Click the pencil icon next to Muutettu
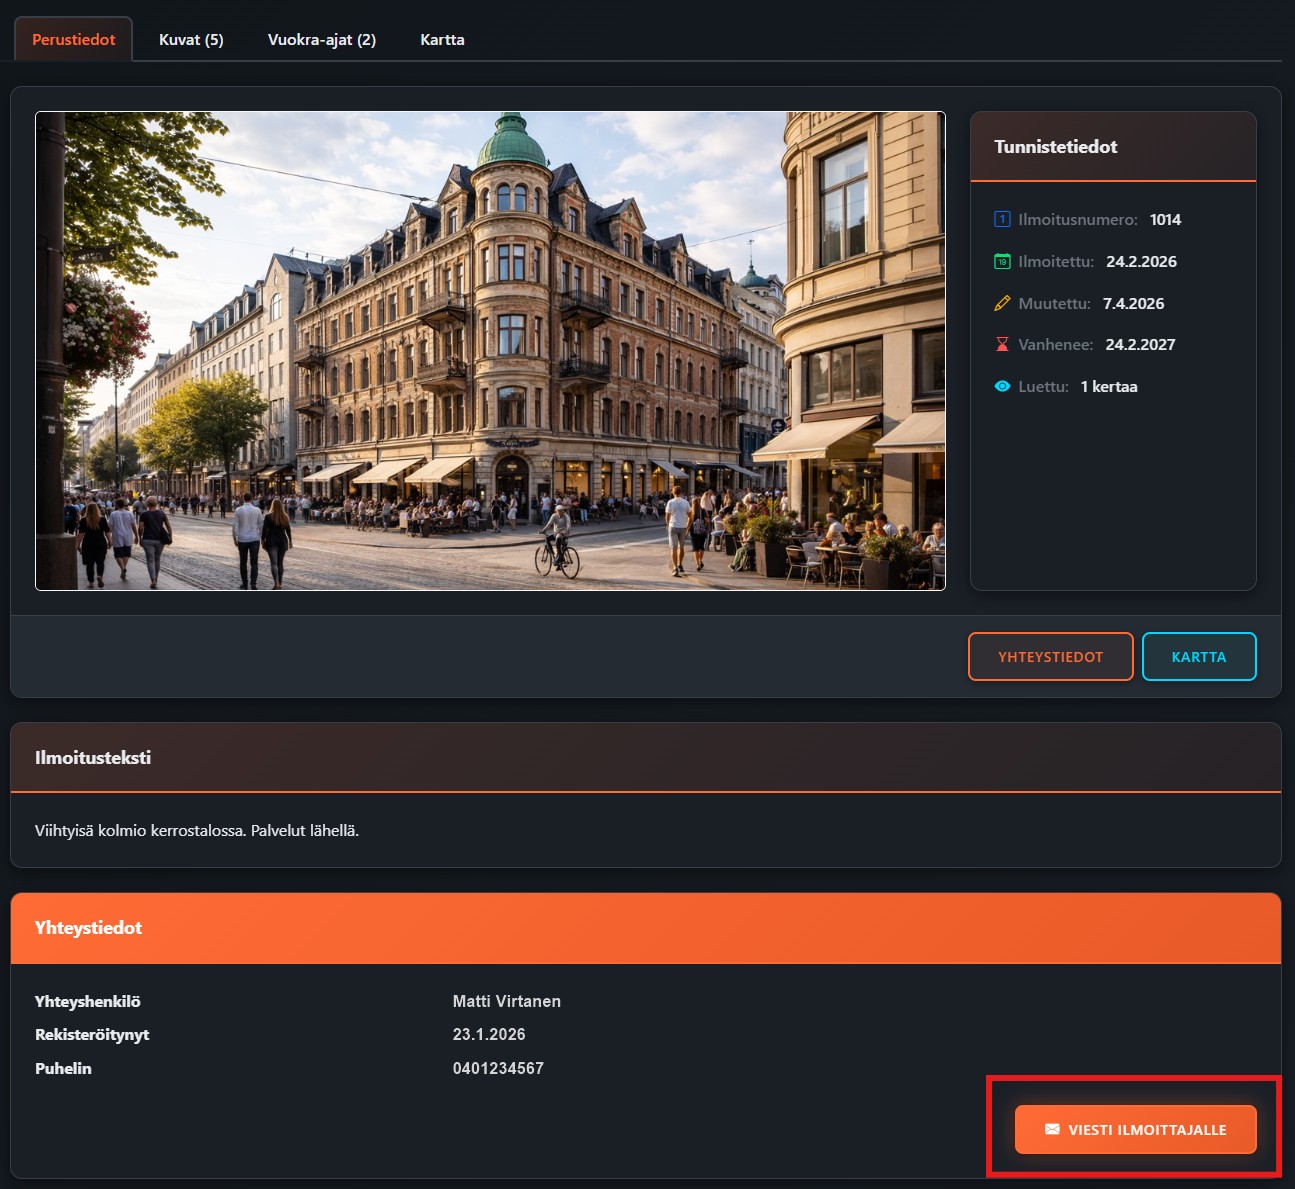 [1002, 304]
